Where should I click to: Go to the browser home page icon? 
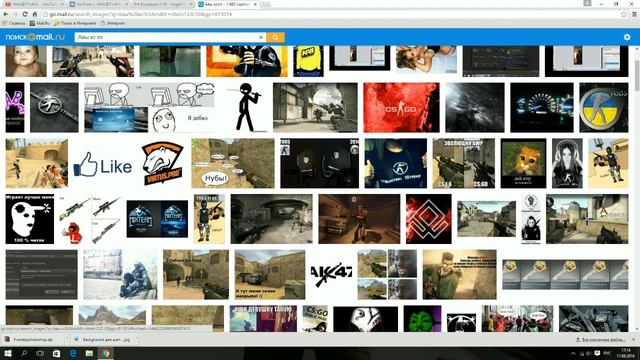pos(35,14)
